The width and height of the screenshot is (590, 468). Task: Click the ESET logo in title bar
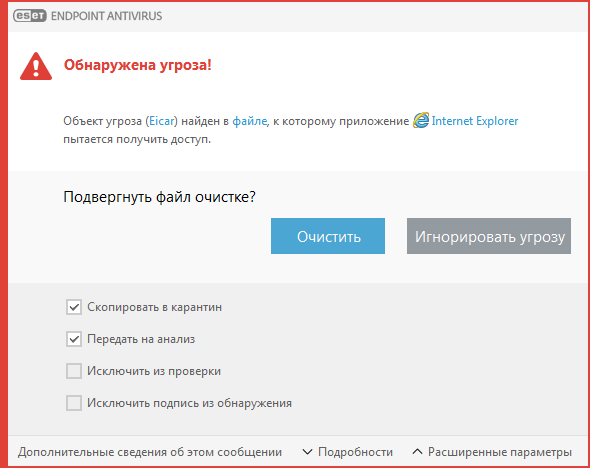(x=30, y=16)
